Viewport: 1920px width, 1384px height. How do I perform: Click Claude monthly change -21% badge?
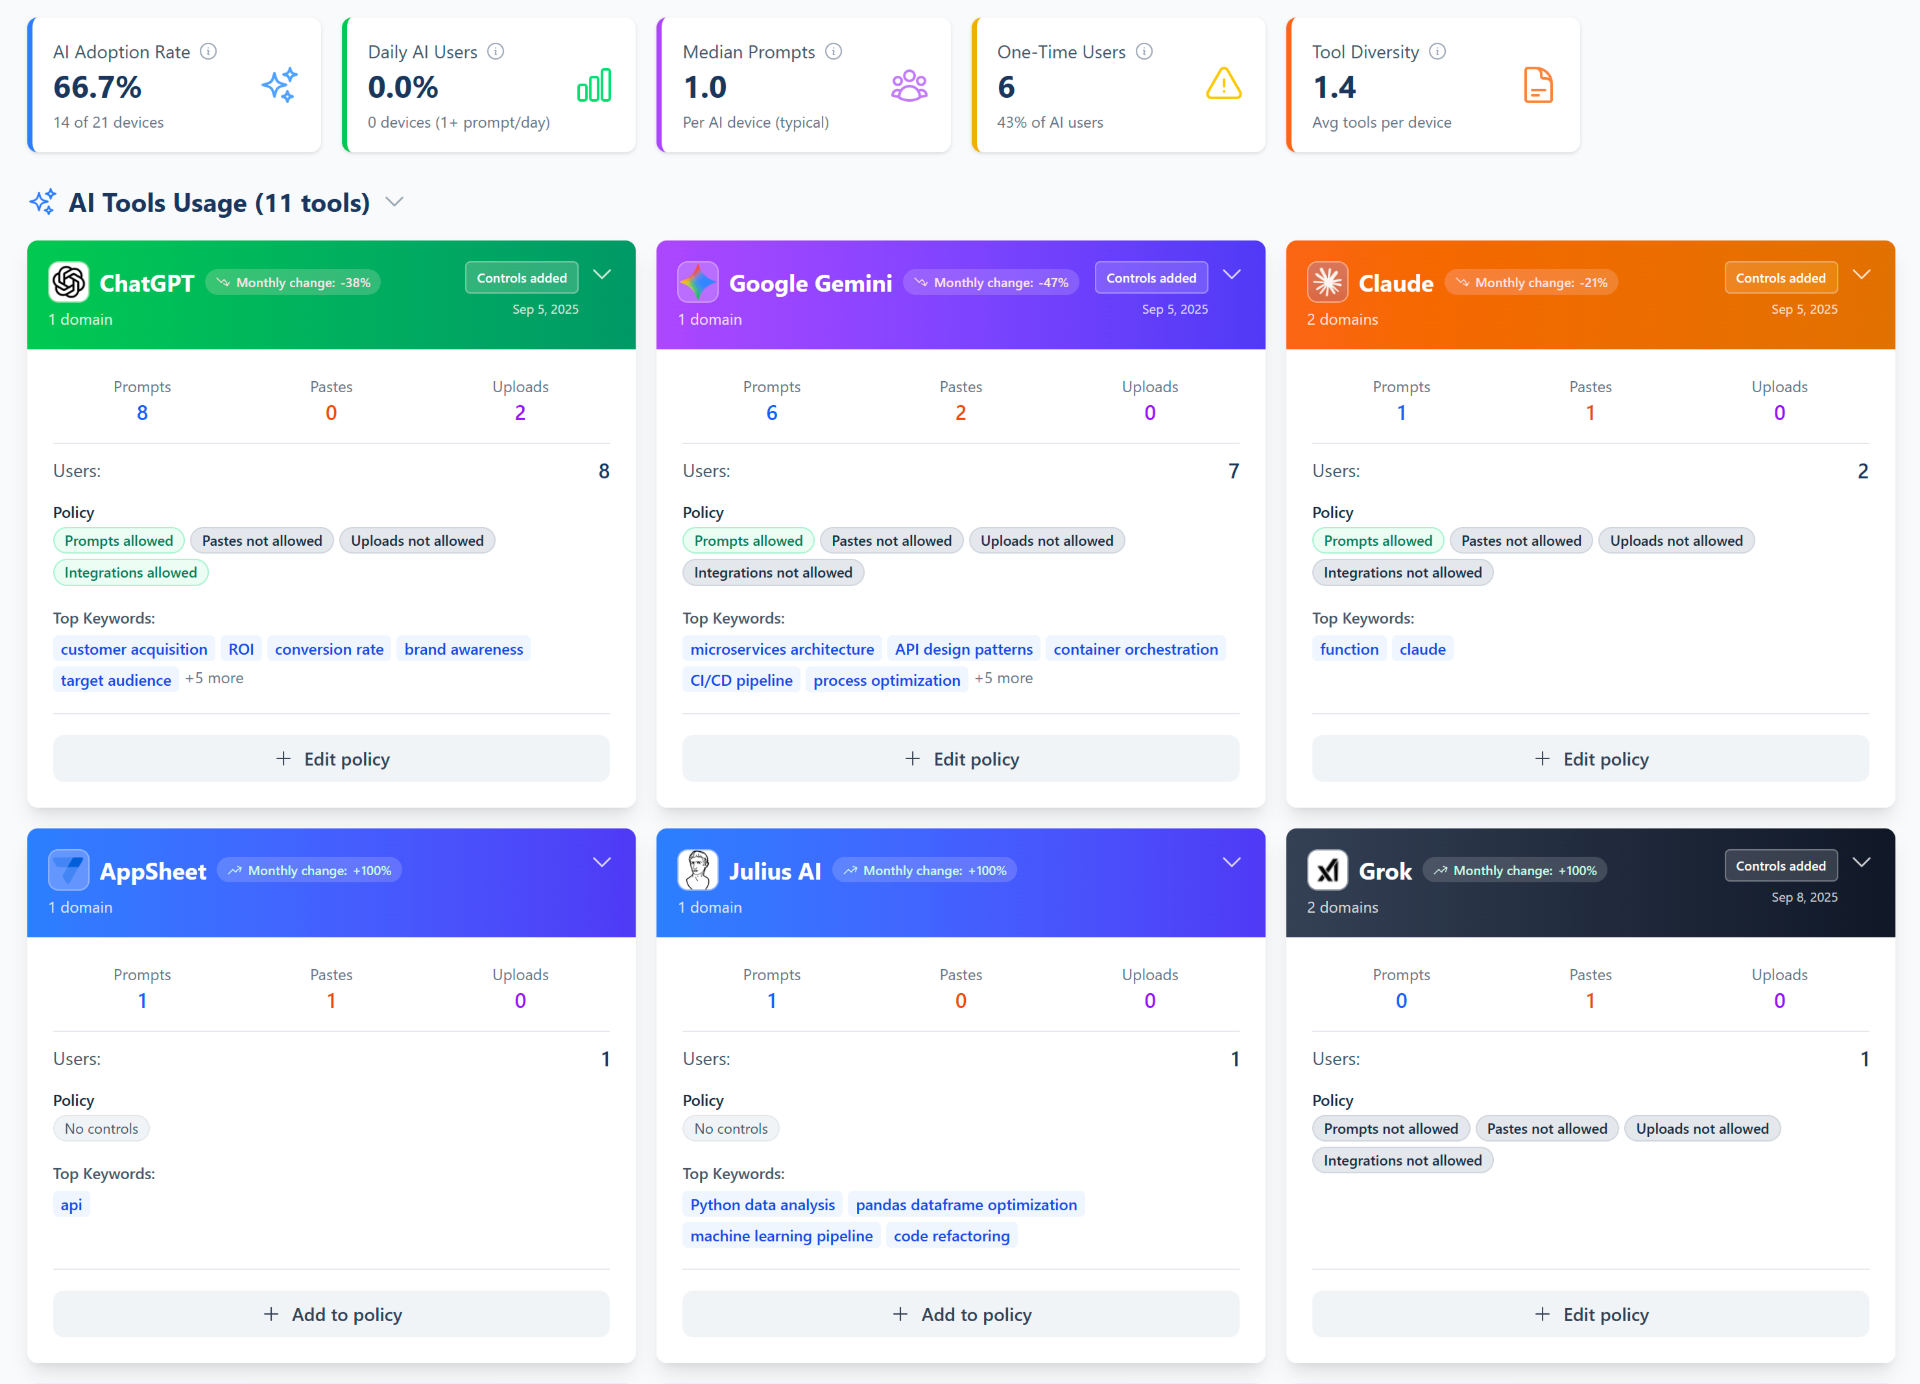[1531, 283]
